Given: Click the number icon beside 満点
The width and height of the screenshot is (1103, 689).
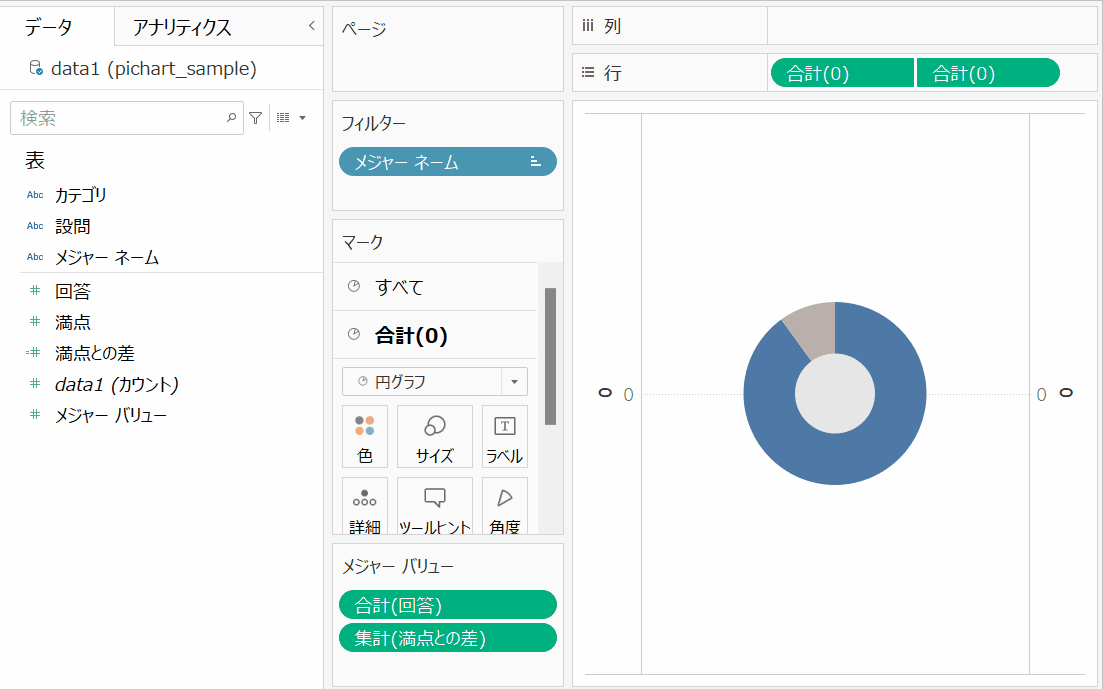Looking at the screenshot, I should (34, 322).
